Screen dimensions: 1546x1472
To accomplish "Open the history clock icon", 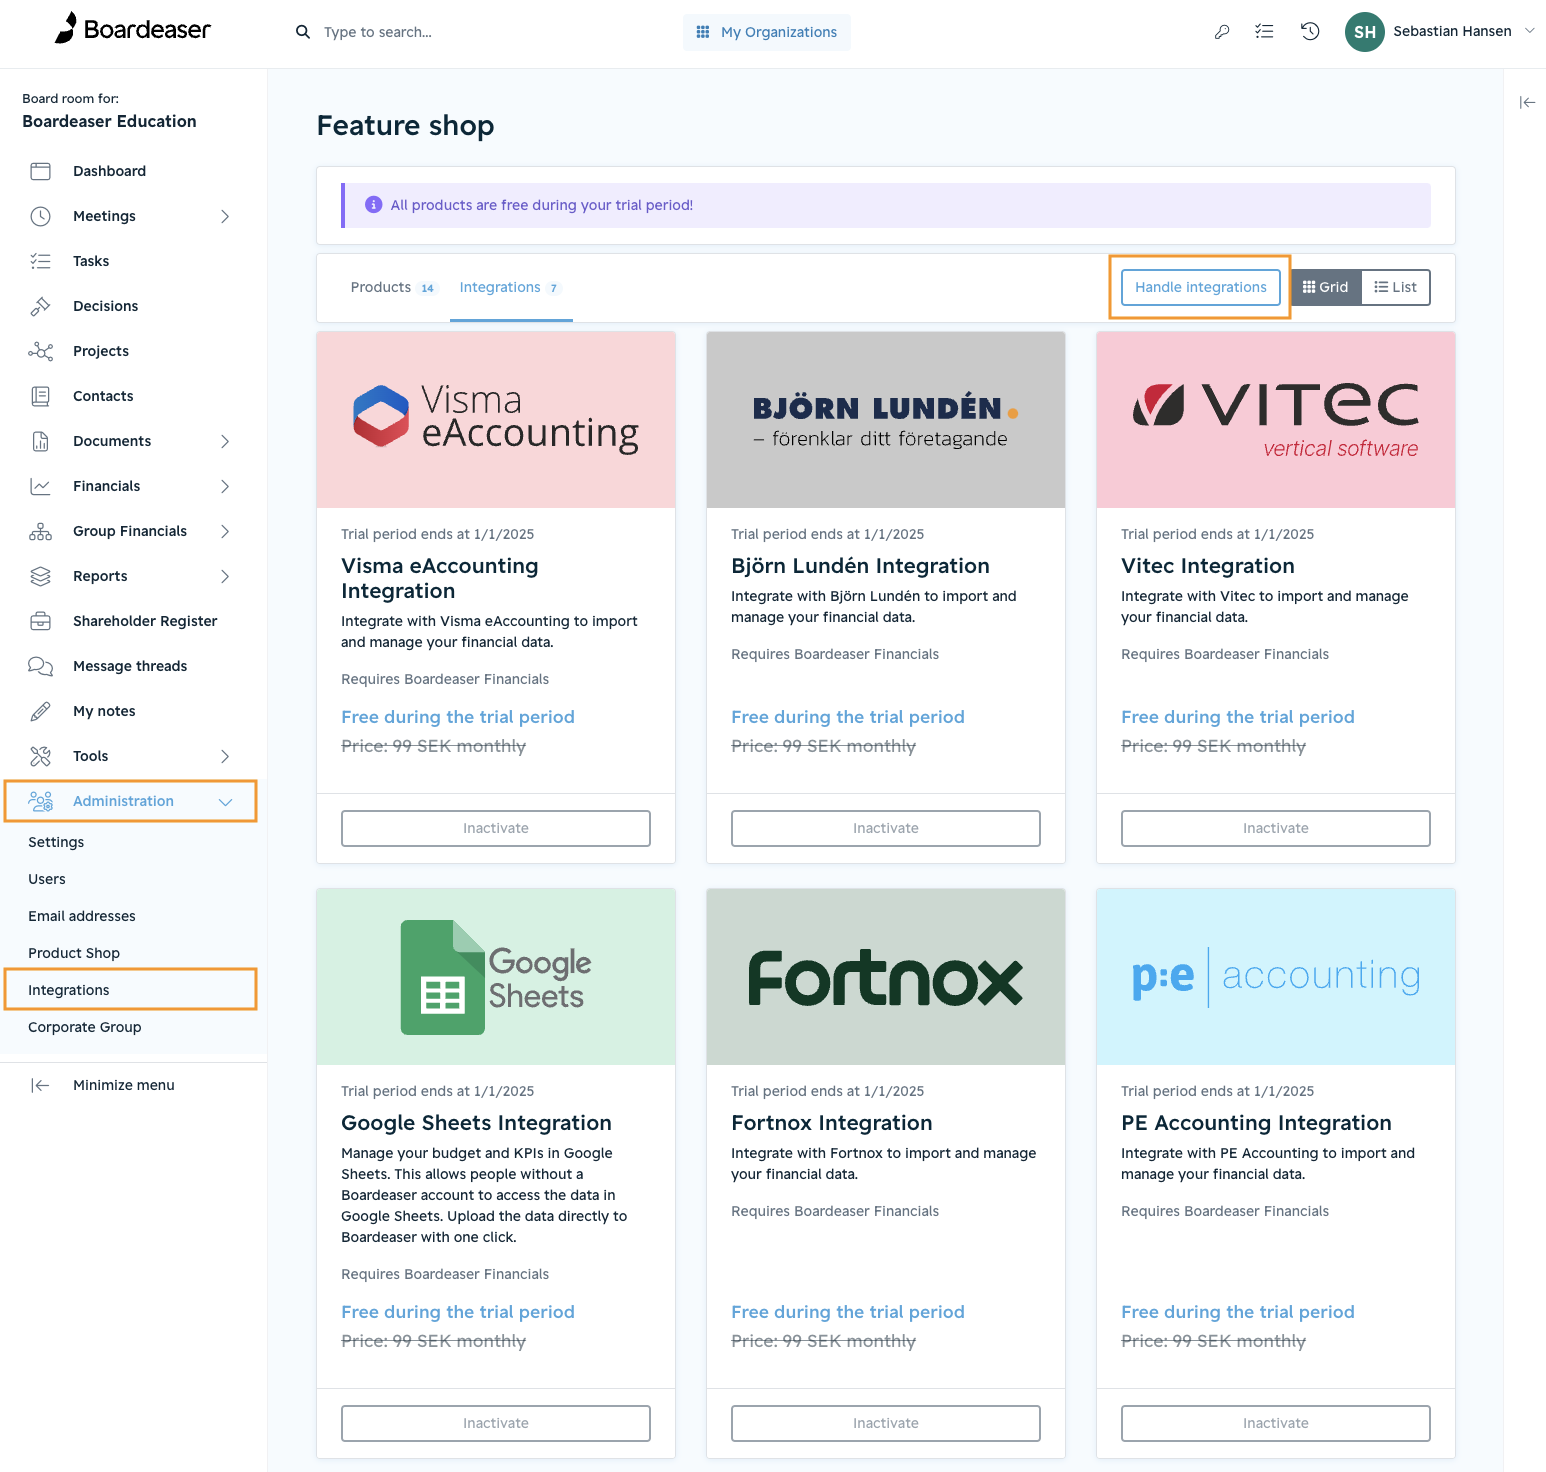I will tap(1310, 32).
